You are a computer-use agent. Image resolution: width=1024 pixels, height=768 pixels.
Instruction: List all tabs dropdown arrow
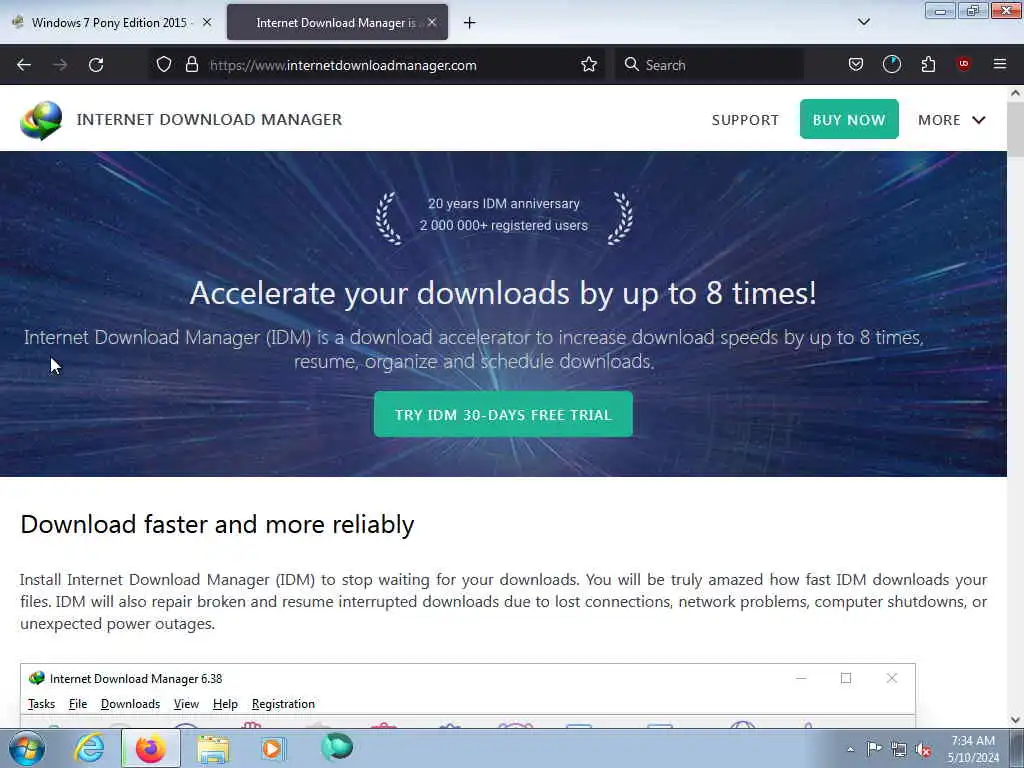tap(863, 22)
